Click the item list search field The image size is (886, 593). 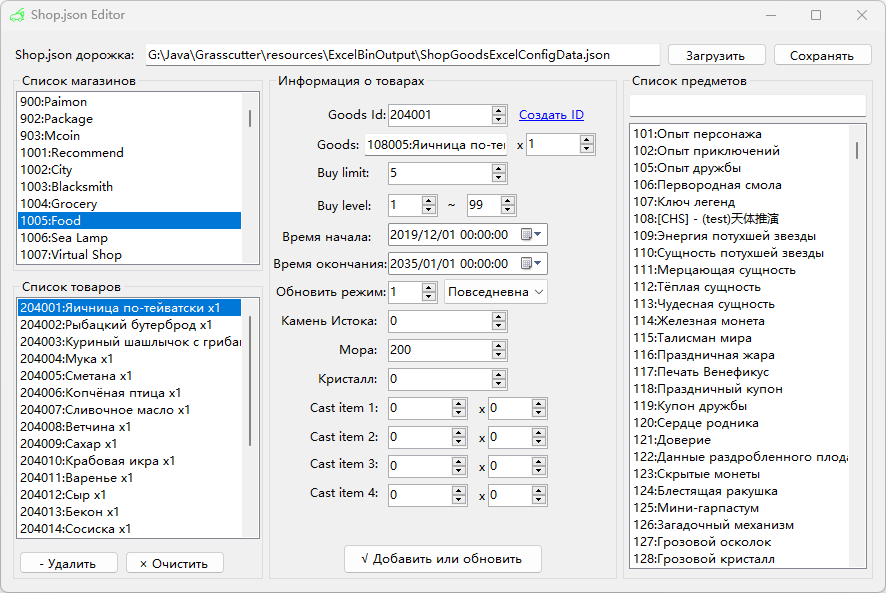[747, 105]
